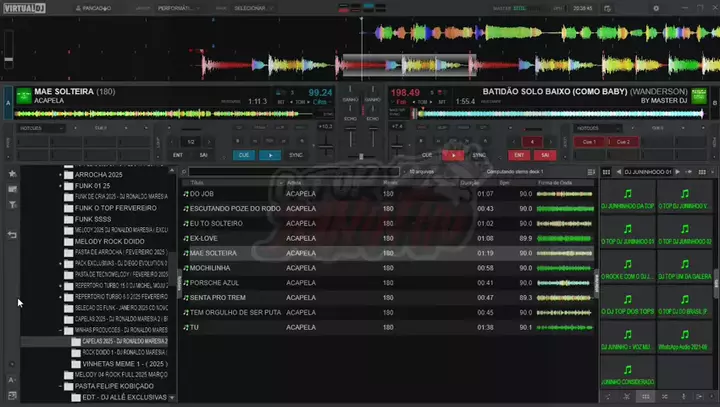Viewport: 720px width, 407px height.
Task: Trigger the JUNINHO CONSIDERADO sample
Action: click(628, 373)
